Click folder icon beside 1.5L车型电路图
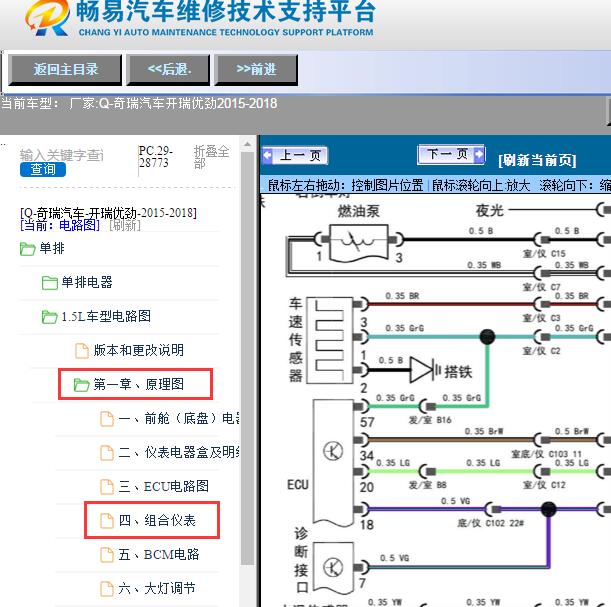611x607 pixels. (x=49, y=317)
